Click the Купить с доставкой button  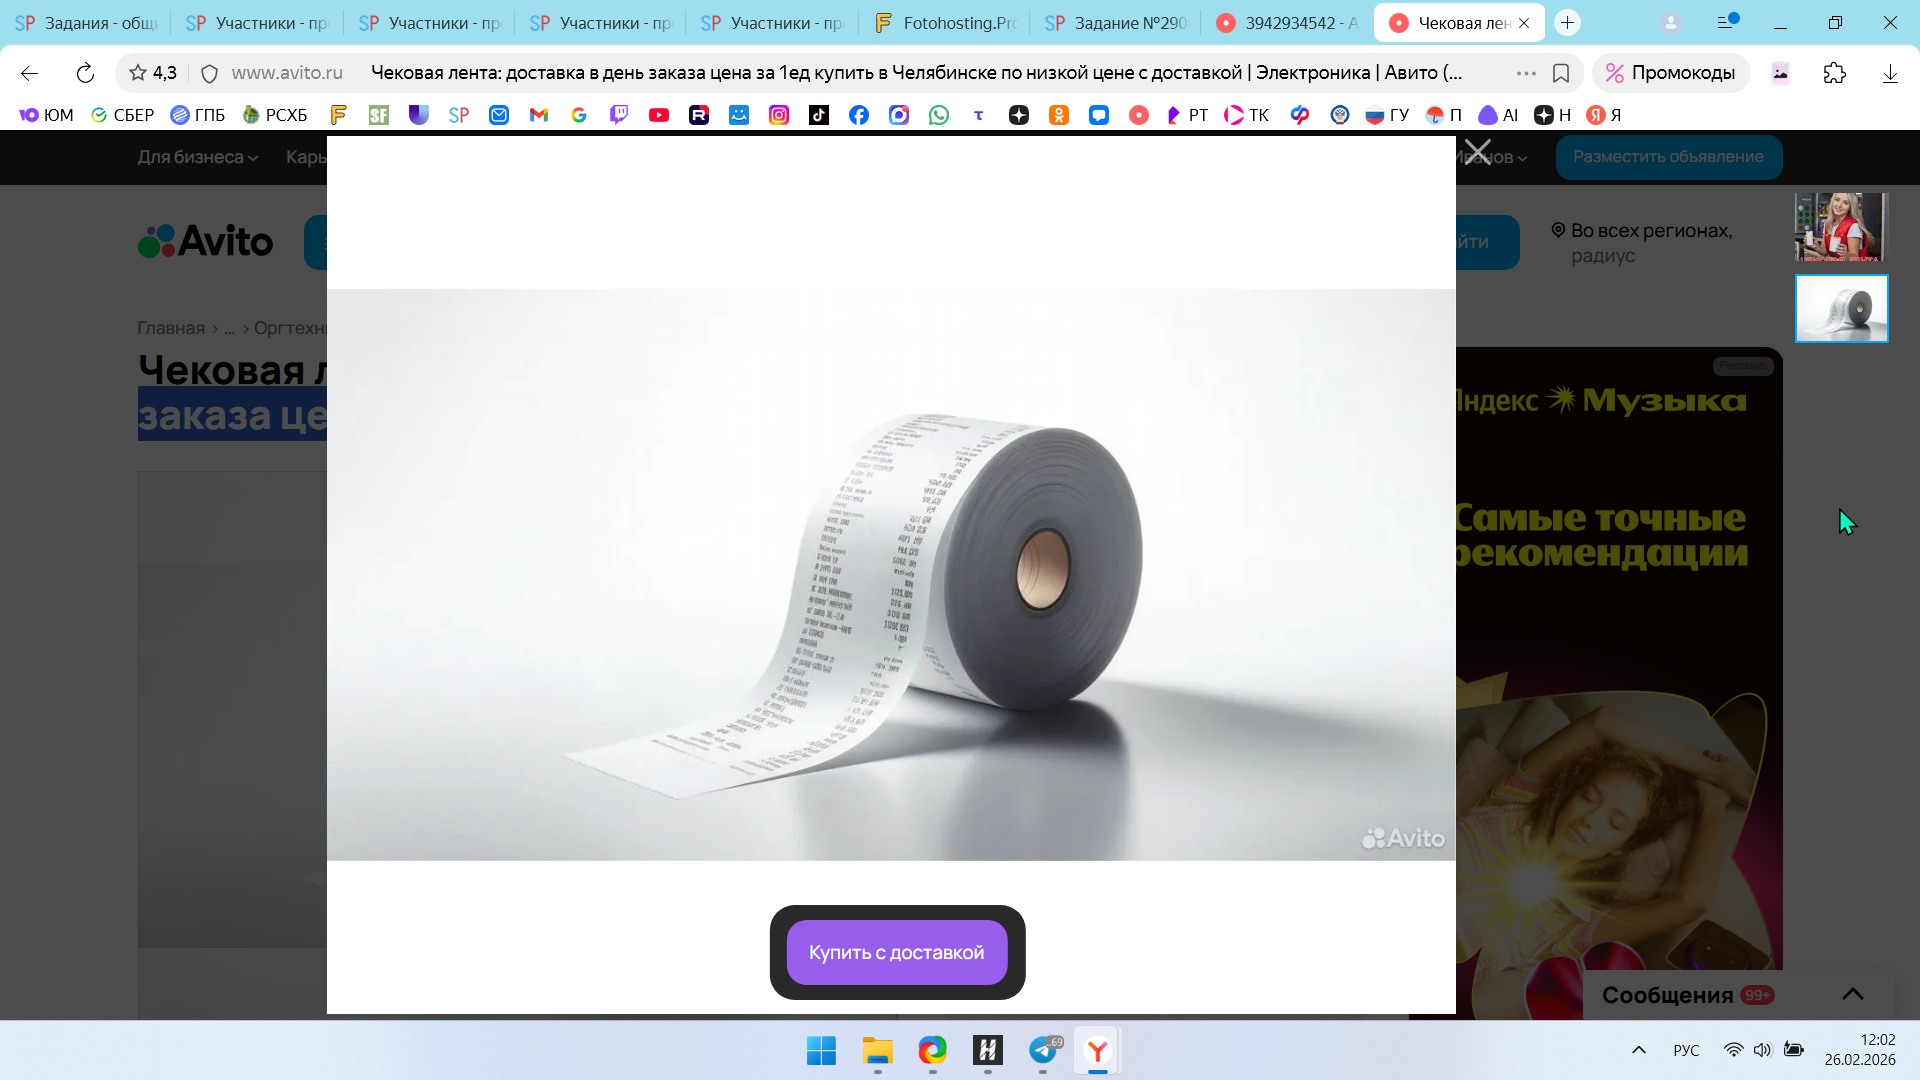(x=896, y=952)
